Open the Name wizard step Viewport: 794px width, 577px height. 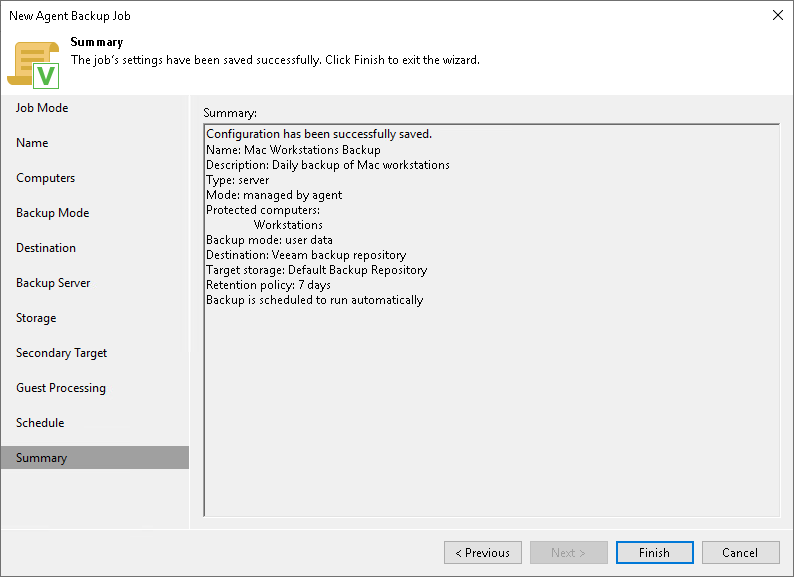[32, 143]
